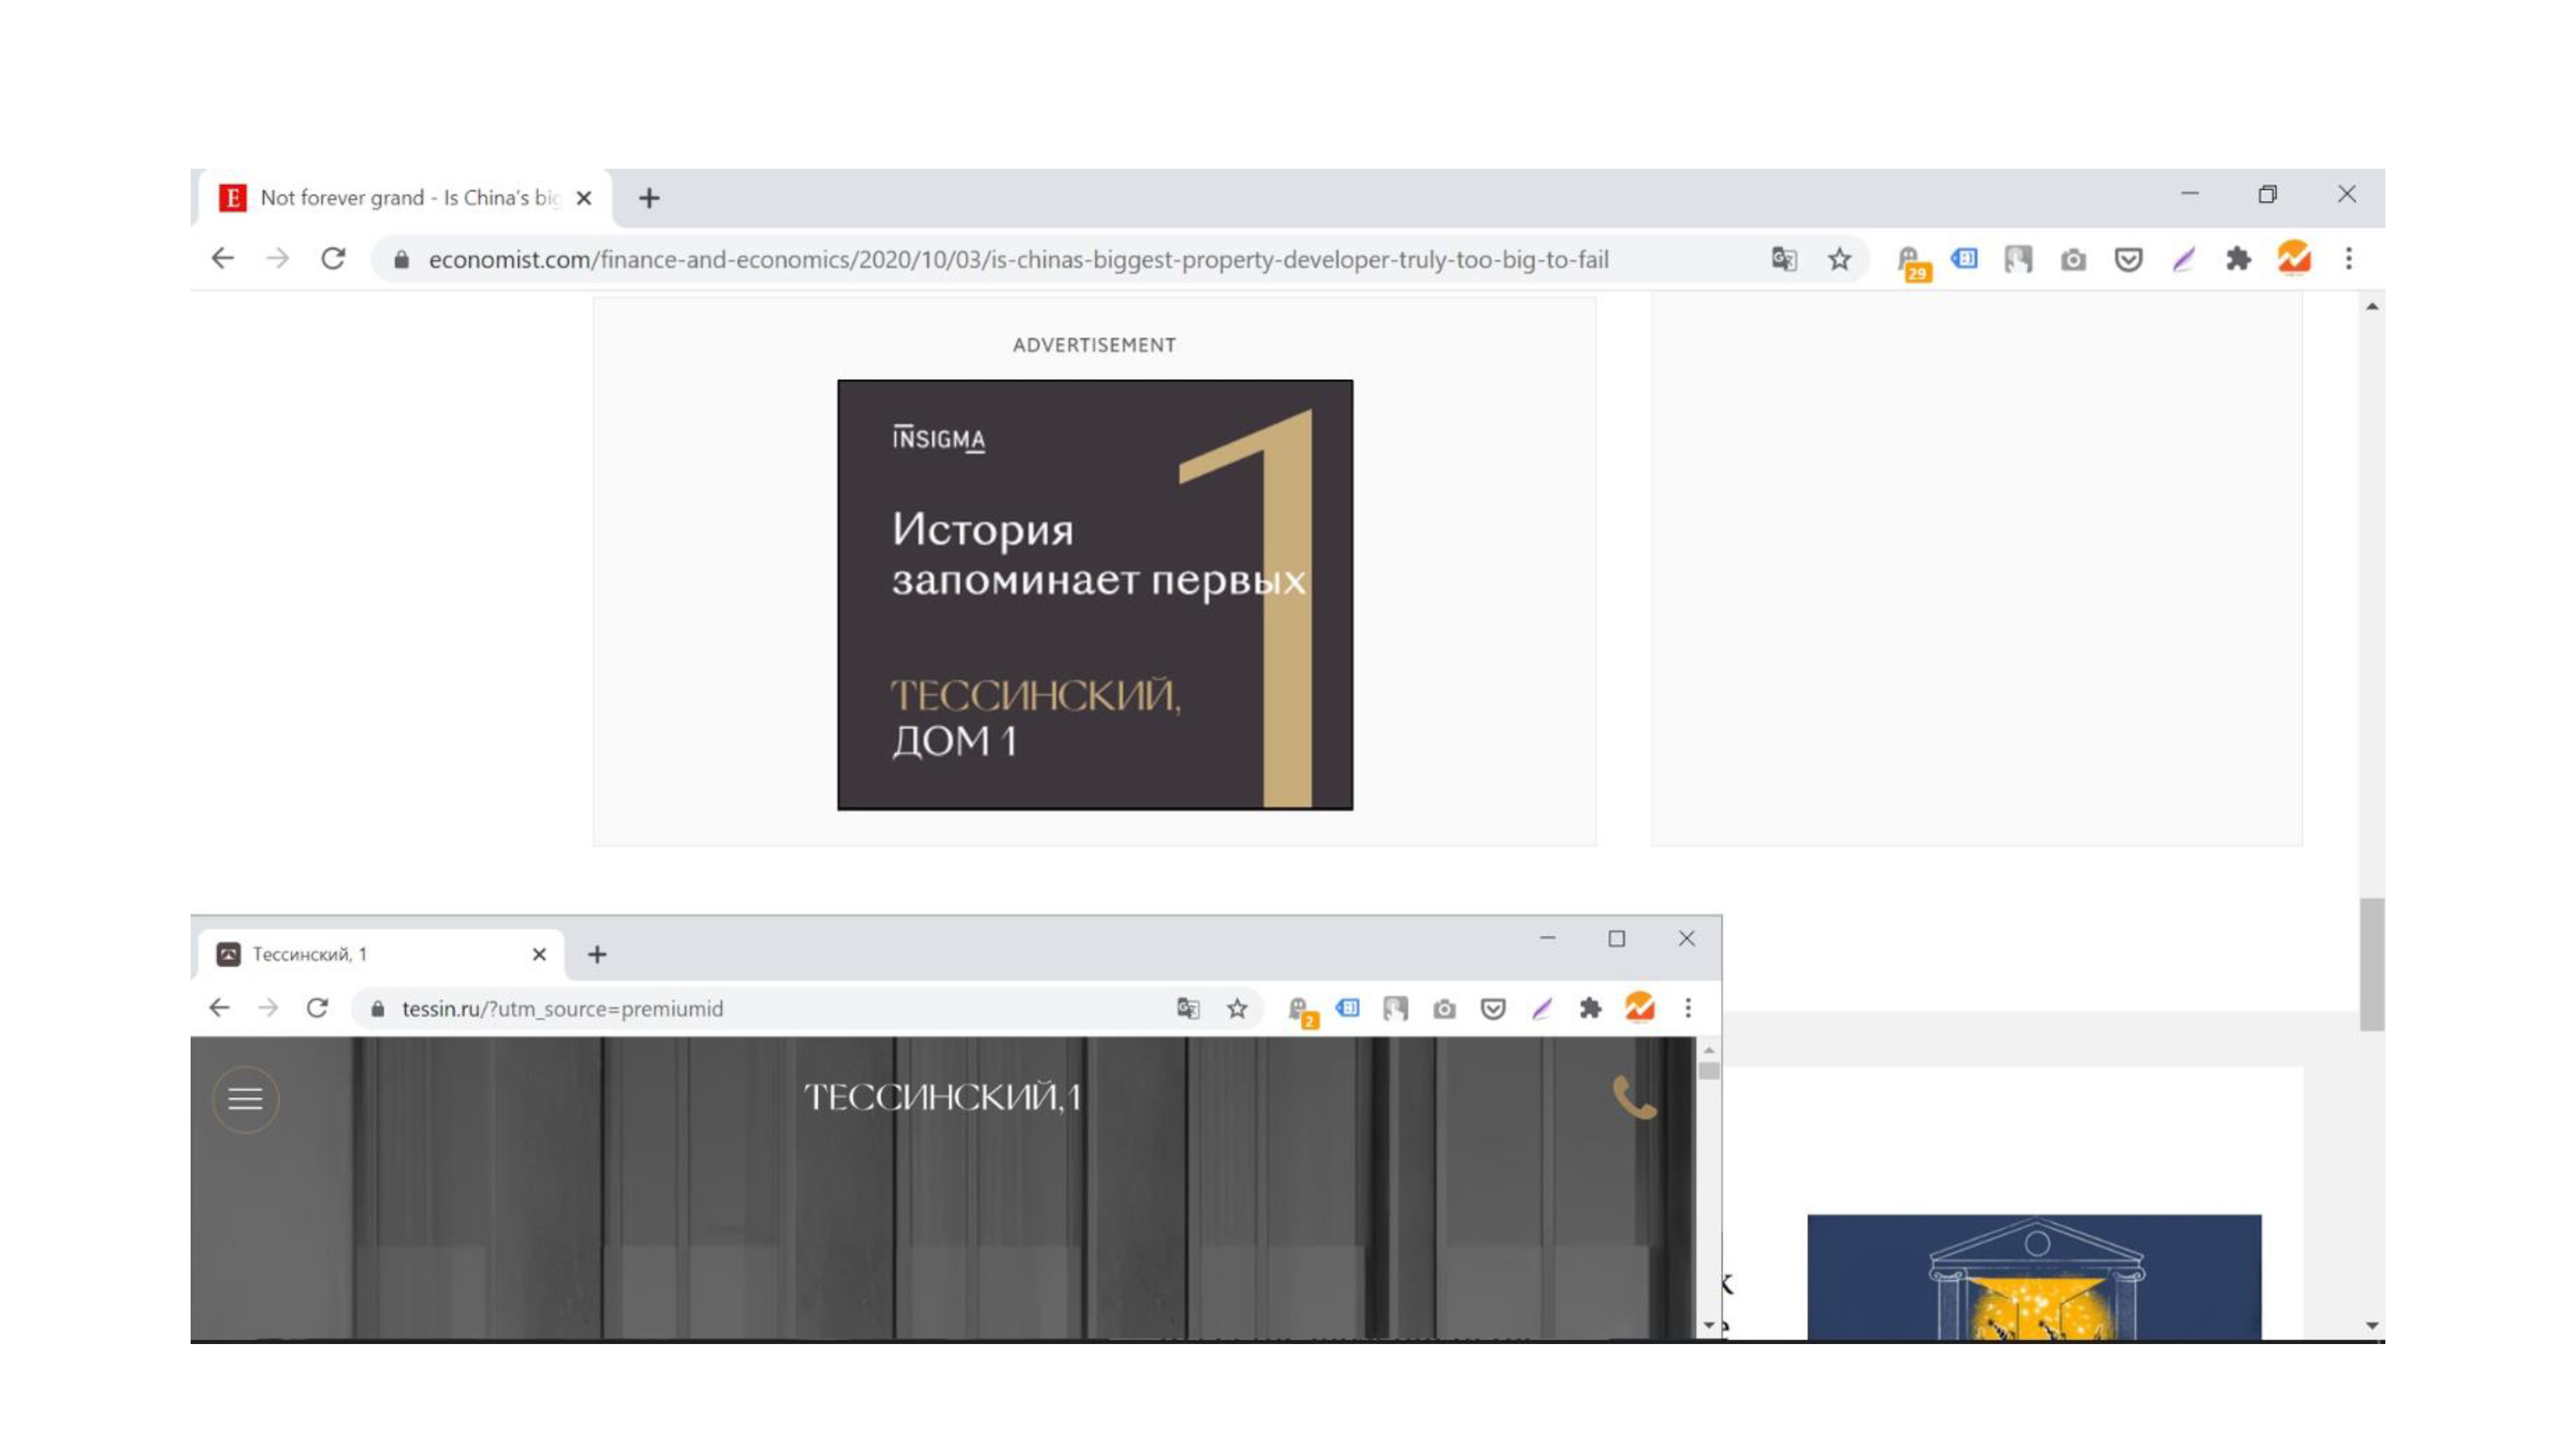Image resolution: width=2576 pixels, height=1449 pixels.
Task: Click the extensions puzzle icon in Economist toolbar
Action: pyautogui.click(x=2238, y=260)
